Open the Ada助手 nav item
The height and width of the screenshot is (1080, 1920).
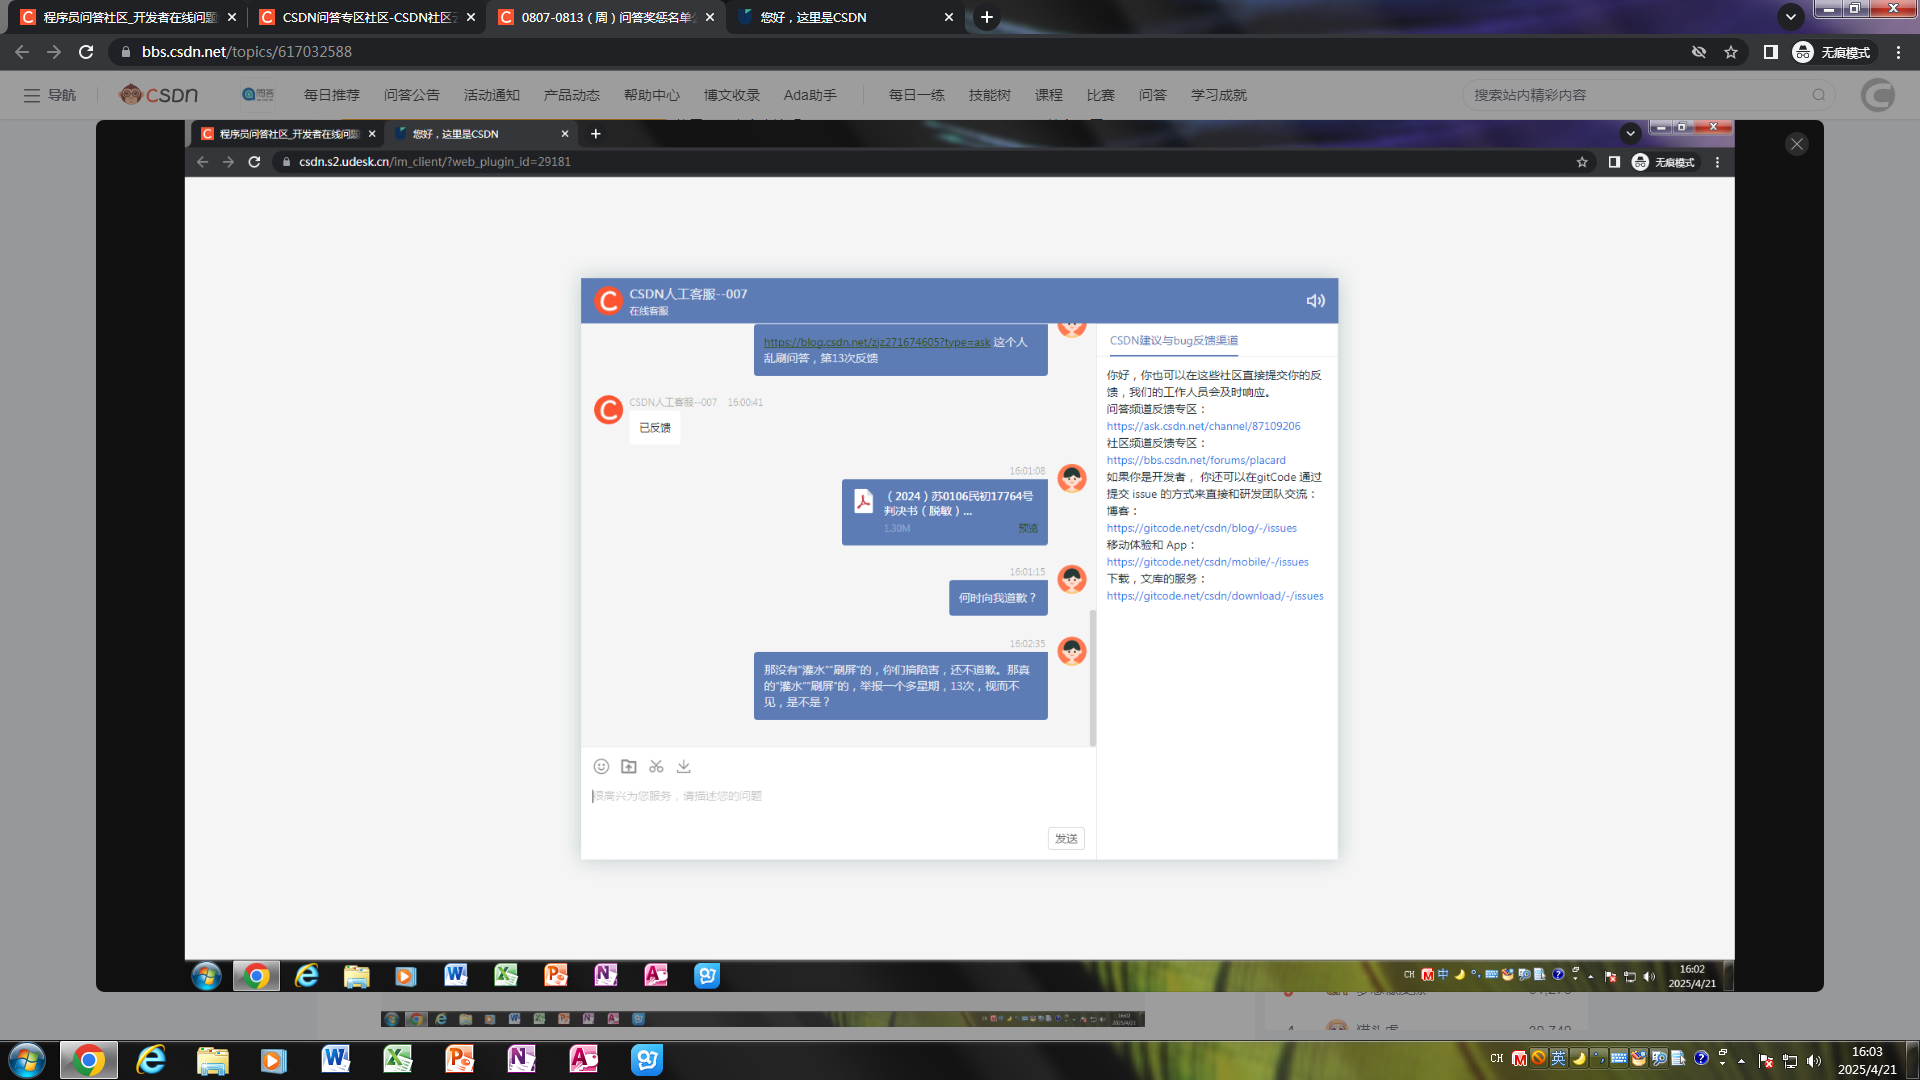pos(810,95)
